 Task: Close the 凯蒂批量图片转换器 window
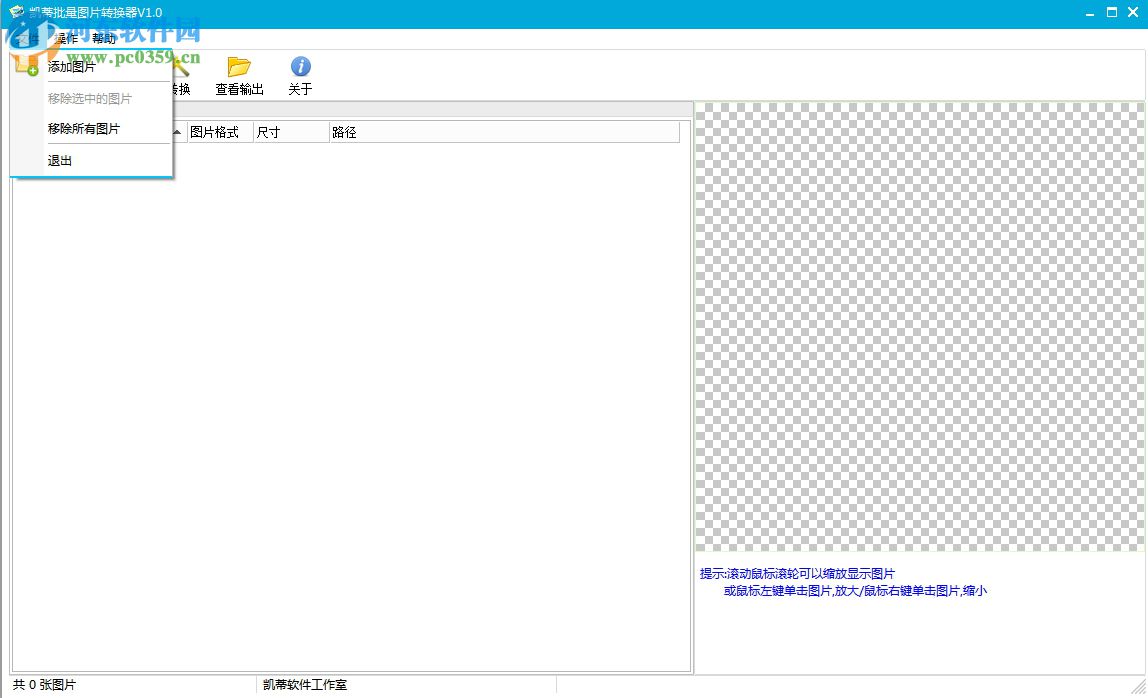click(x=1133, y=12)
